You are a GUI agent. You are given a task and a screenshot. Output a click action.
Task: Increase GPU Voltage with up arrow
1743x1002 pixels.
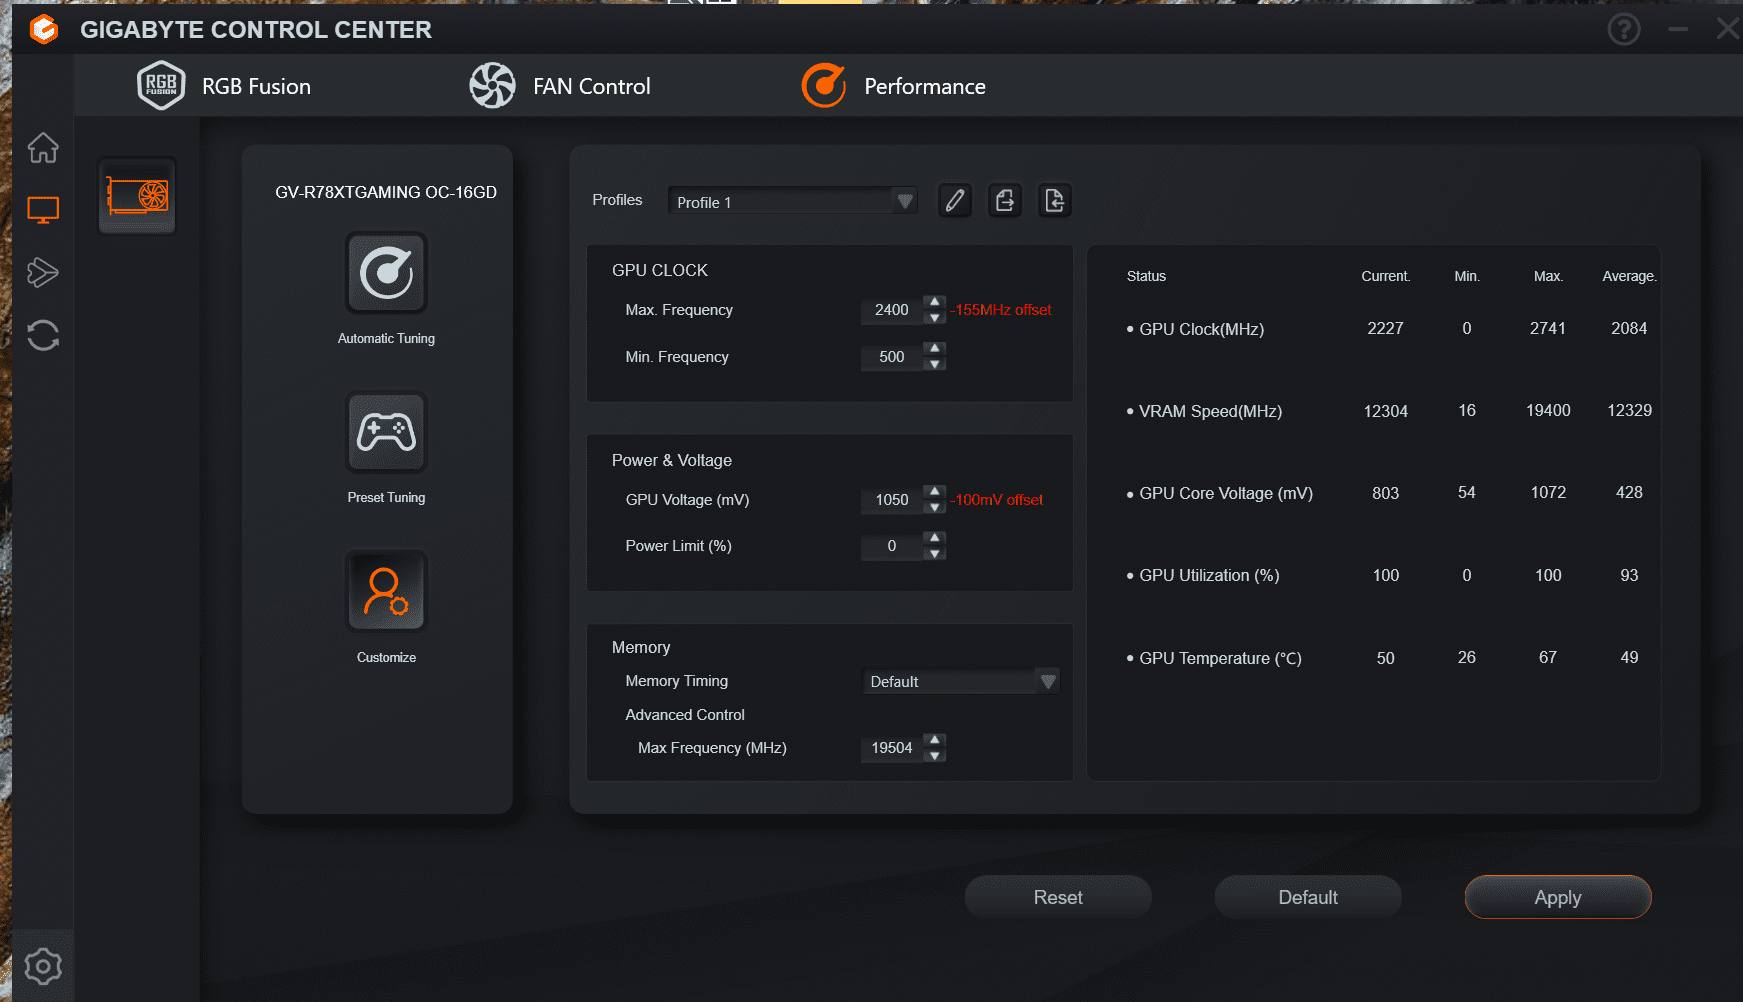pyautogui.click(x=934, y=492)
